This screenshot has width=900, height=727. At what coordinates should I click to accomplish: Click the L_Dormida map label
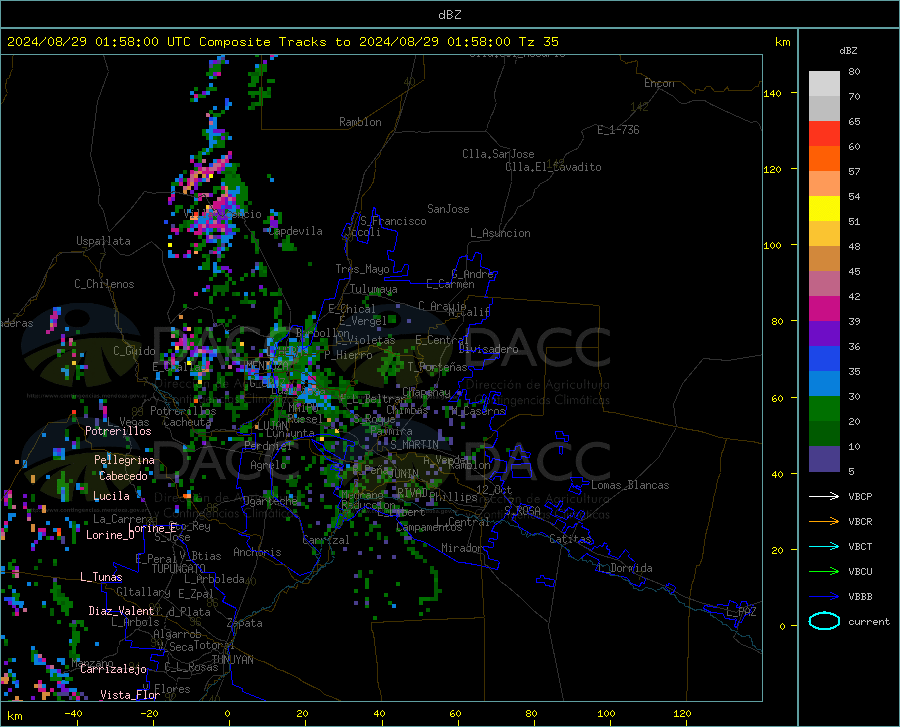pyautogui.click(x=626, y=568)
